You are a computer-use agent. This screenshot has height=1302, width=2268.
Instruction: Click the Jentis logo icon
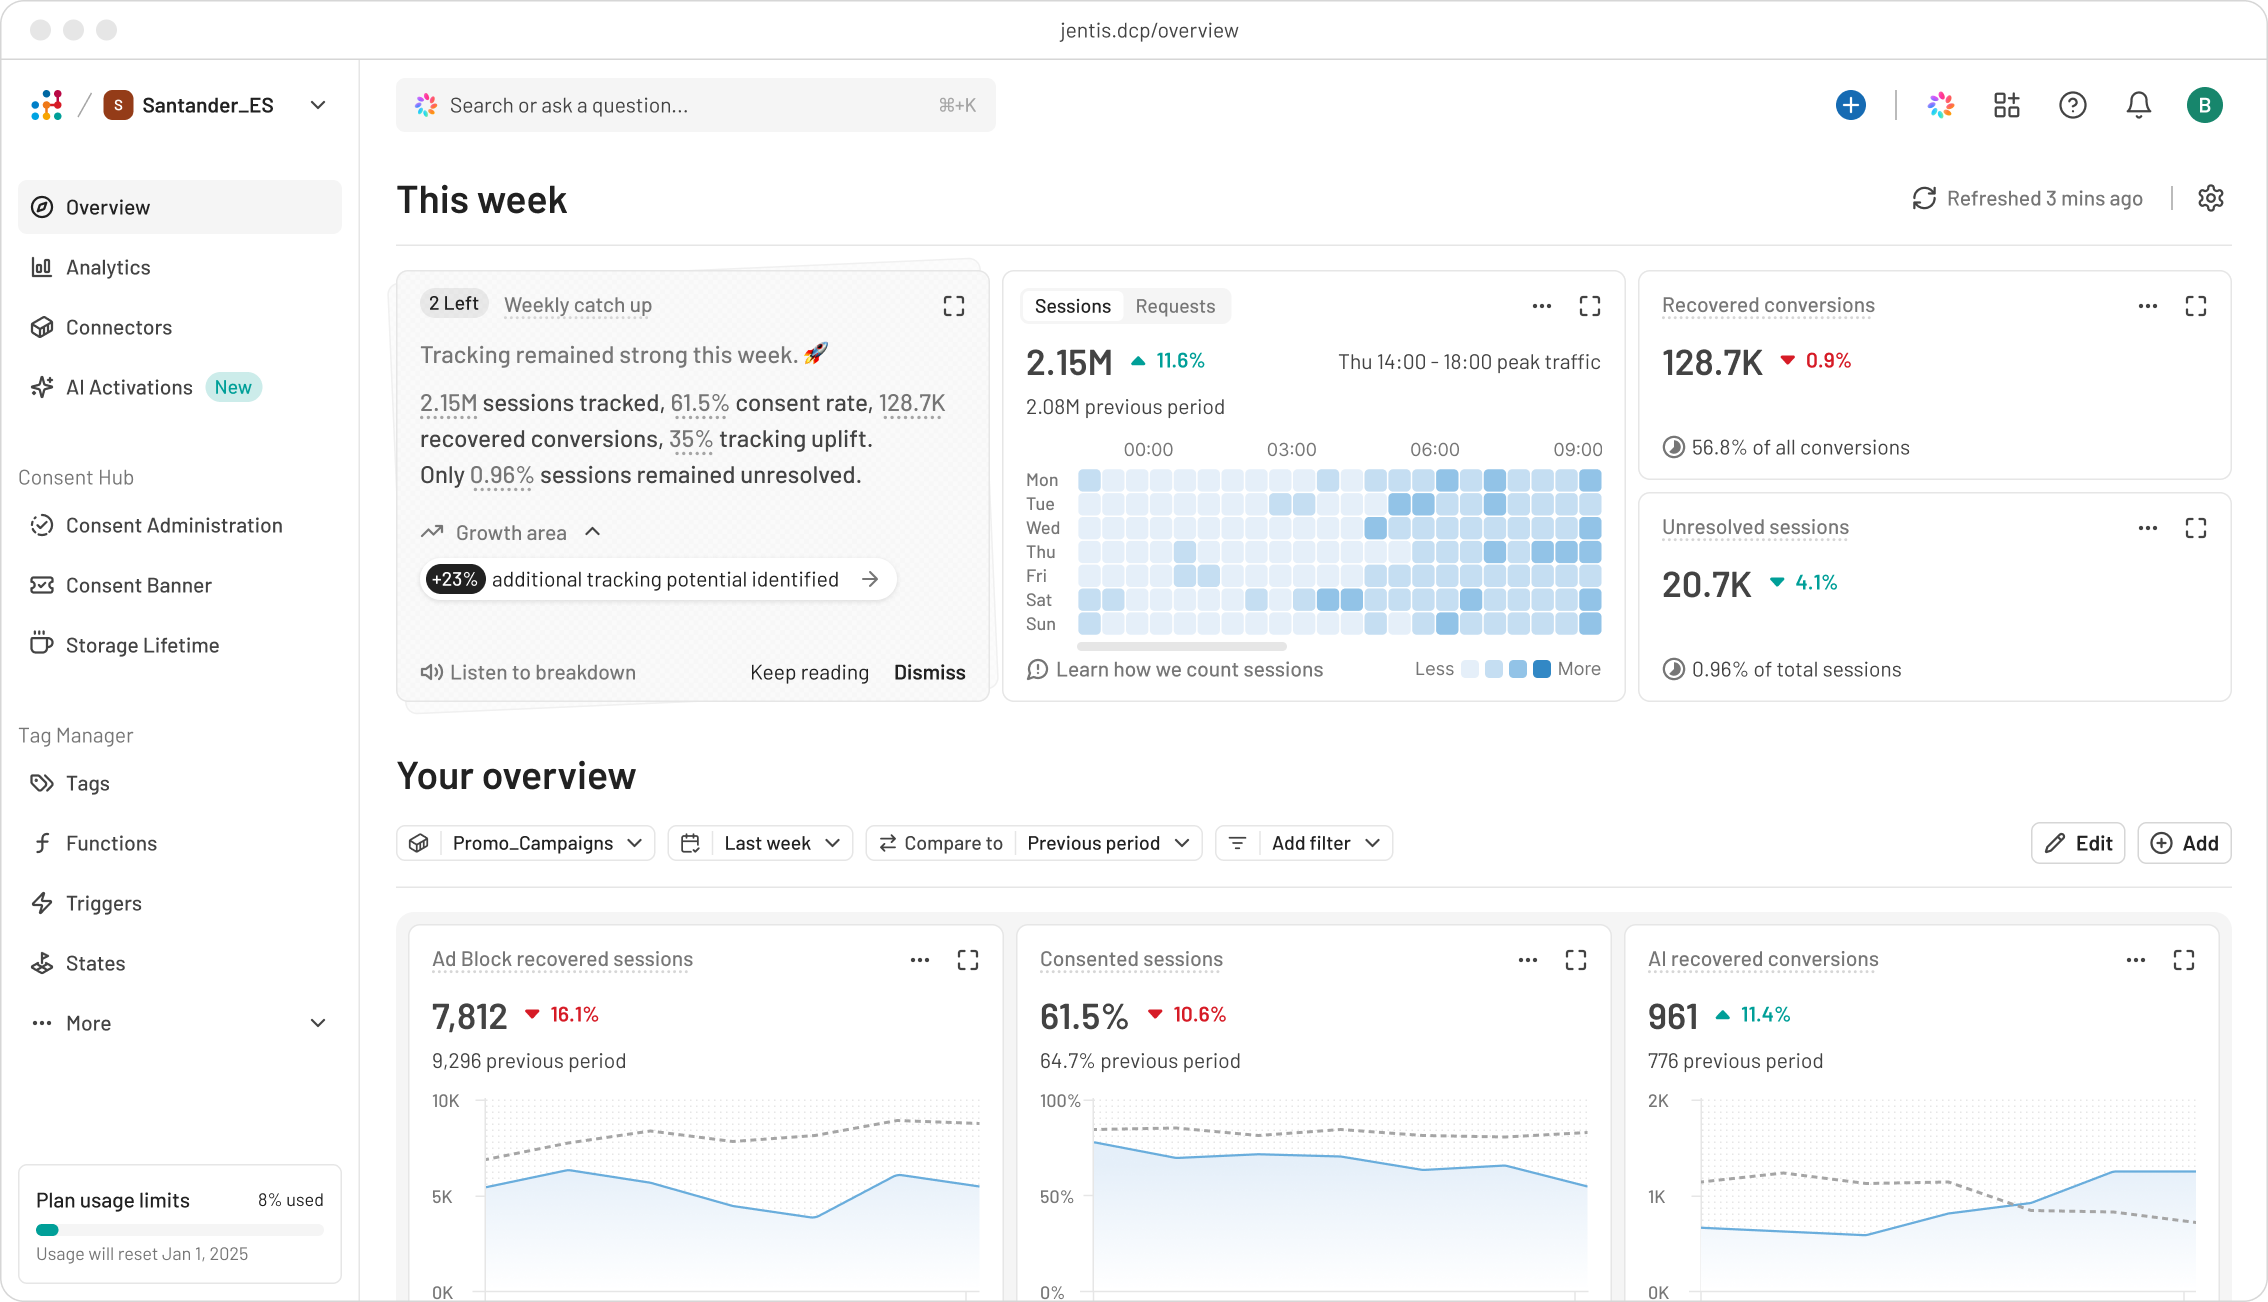click(47, 105)
